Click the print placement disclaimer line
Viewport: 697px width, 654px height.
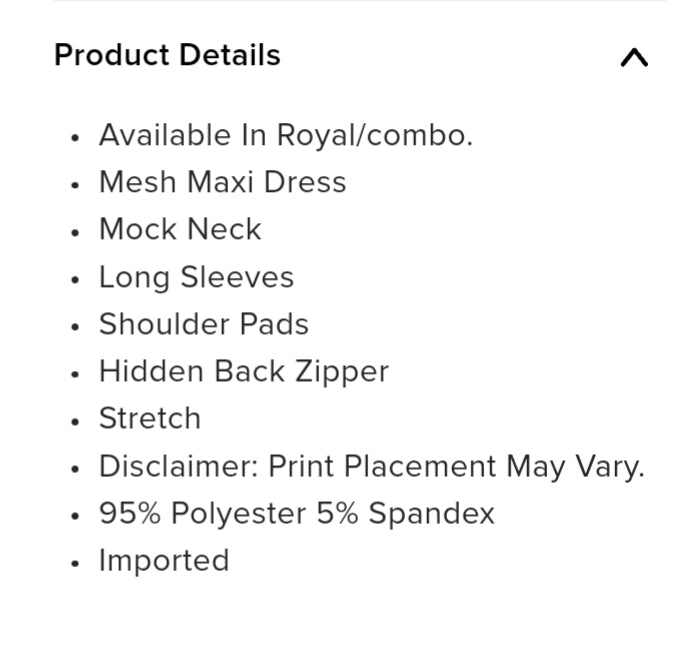click(x=371, y=467)
